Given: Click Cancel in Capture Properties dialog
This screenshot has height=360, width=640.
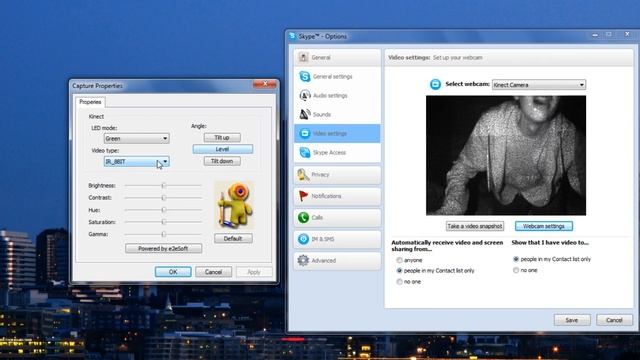Looking at the screenshot, I should (213, 272).
